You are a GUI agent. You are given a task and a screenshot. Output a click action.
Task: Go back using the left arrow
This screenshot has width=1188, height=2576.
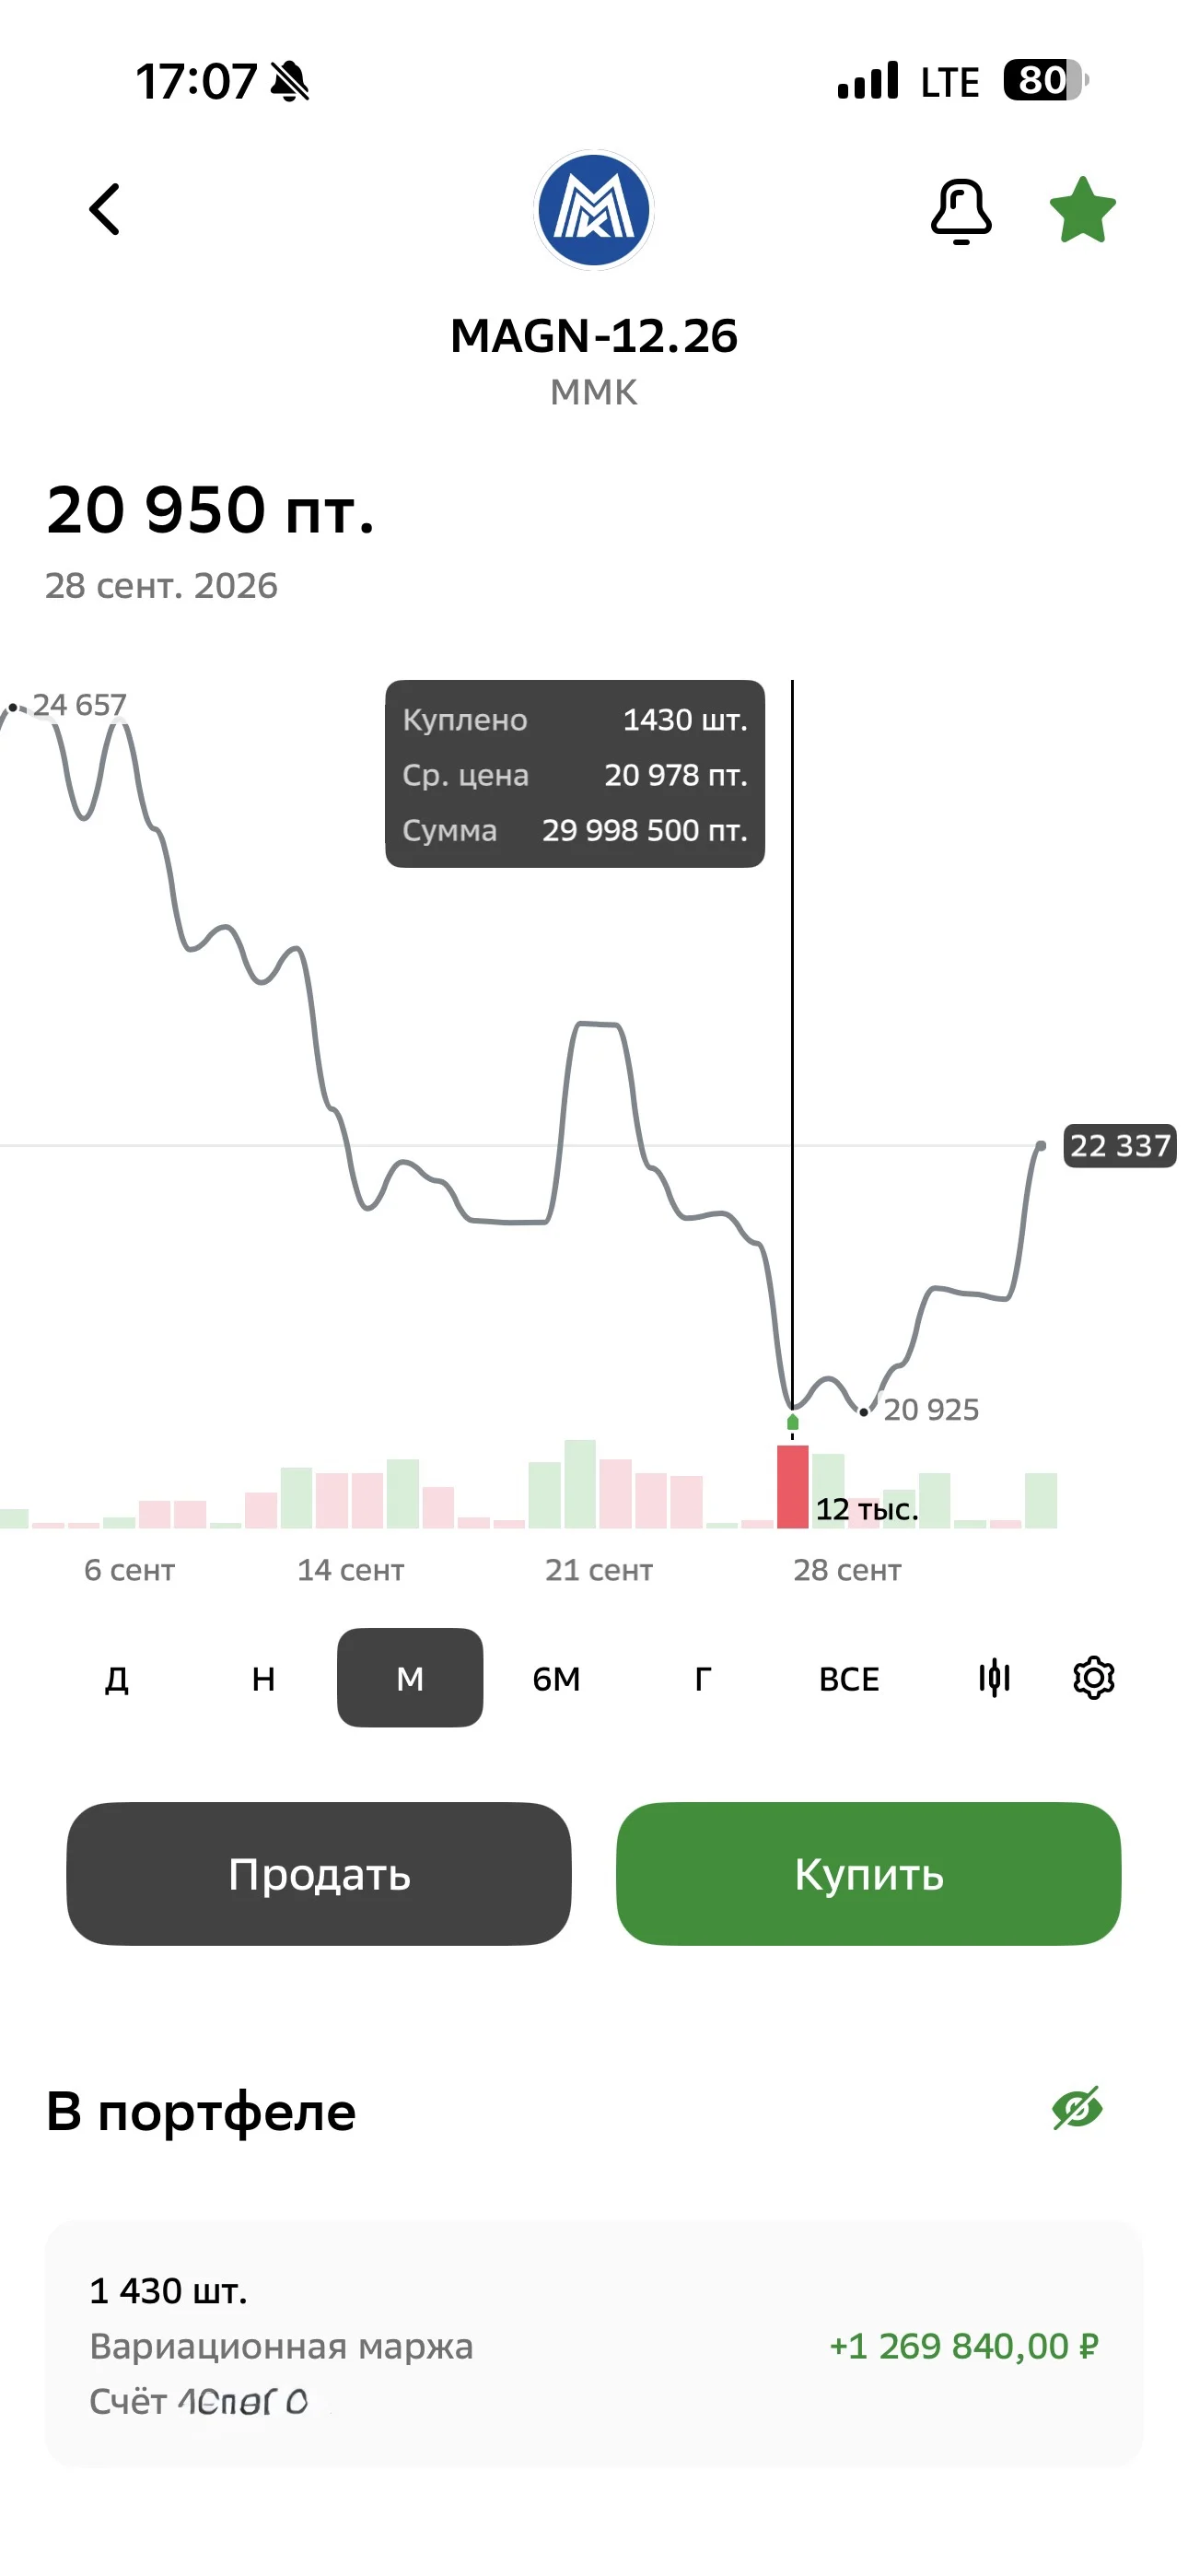coord(105,209)
